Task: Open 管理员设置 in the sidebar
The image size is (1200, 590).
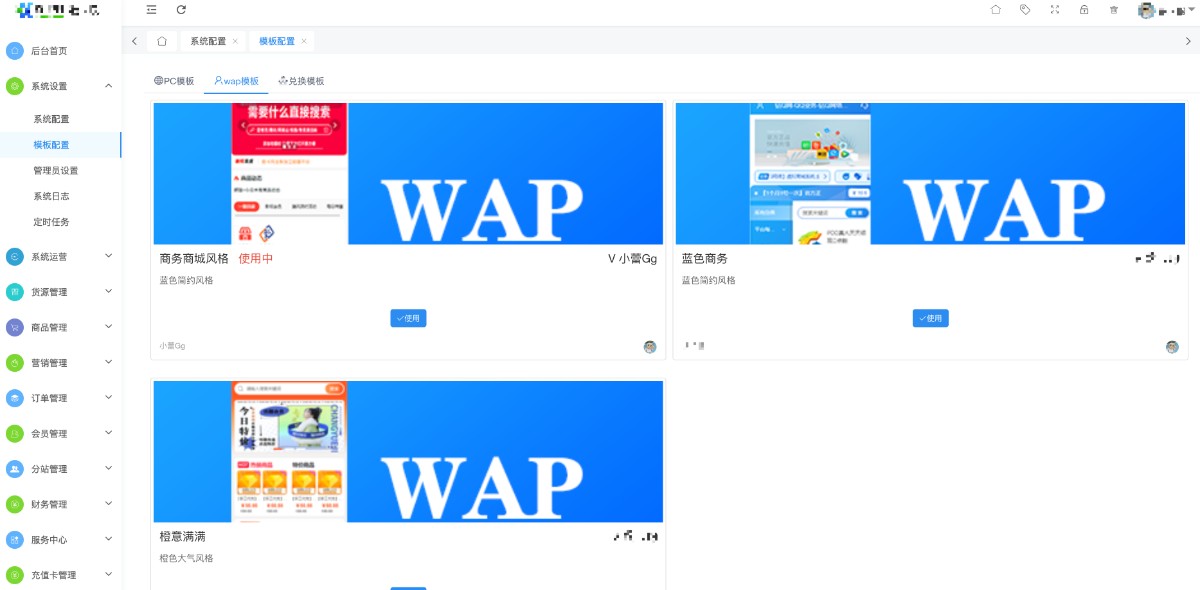Action: [x=55, y=171]
